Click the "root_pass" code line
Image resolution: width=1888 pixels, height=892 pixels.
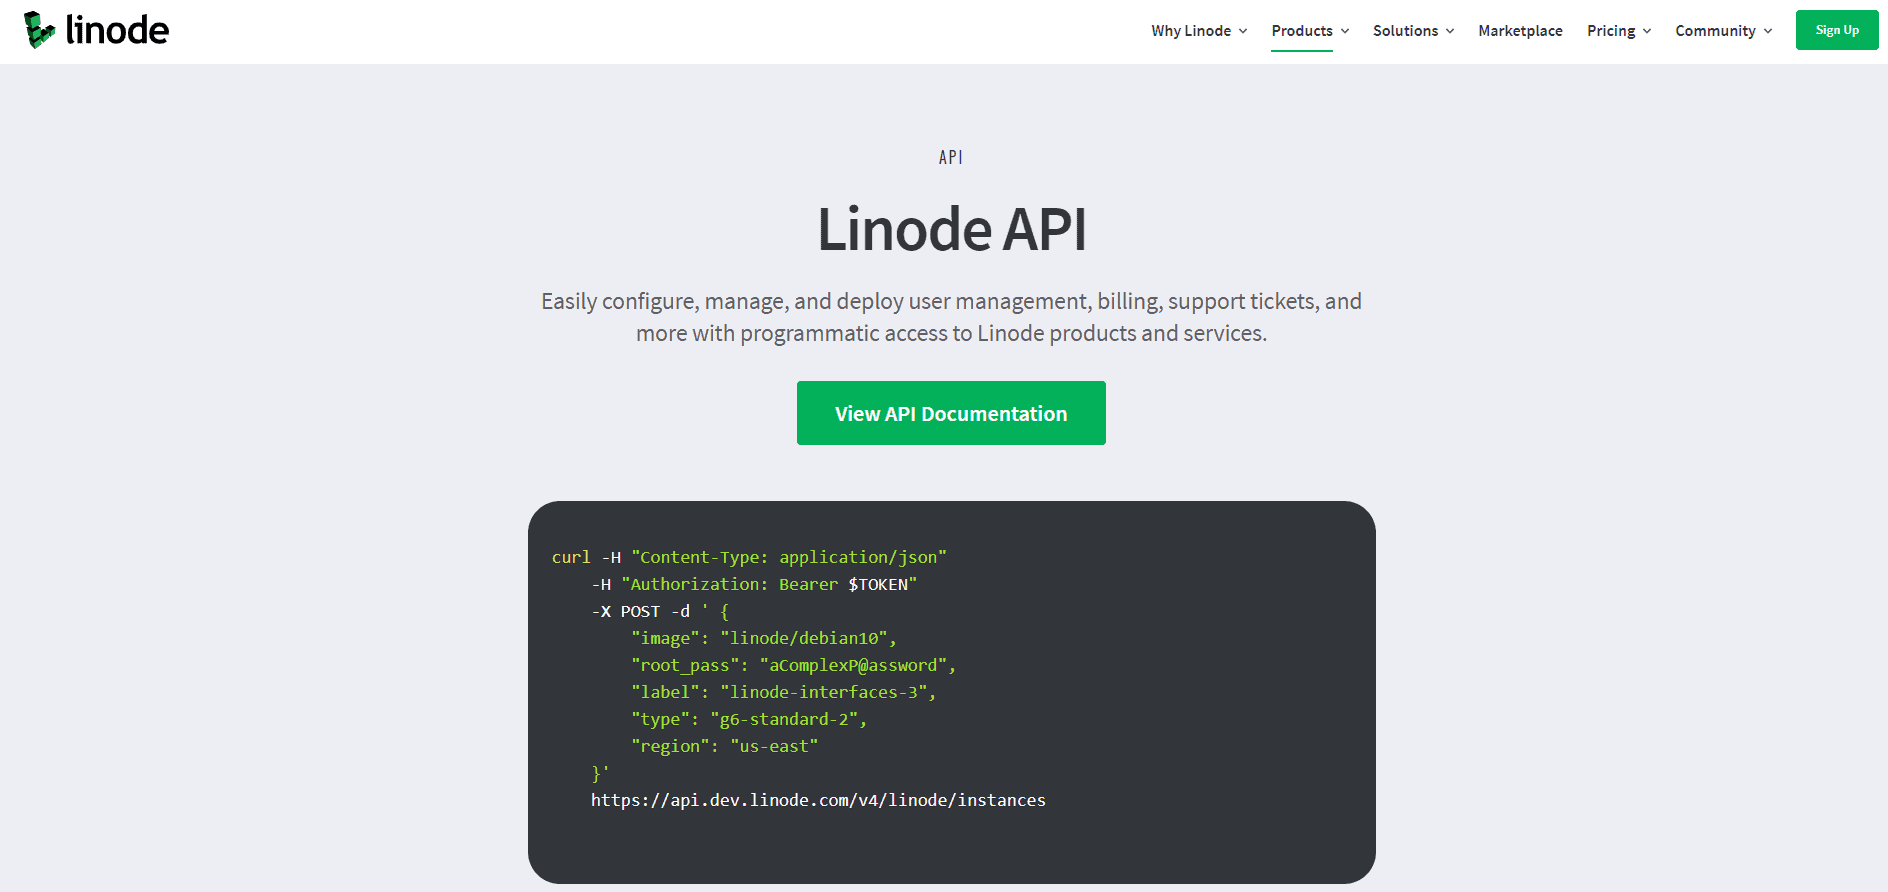coord(794,665)
